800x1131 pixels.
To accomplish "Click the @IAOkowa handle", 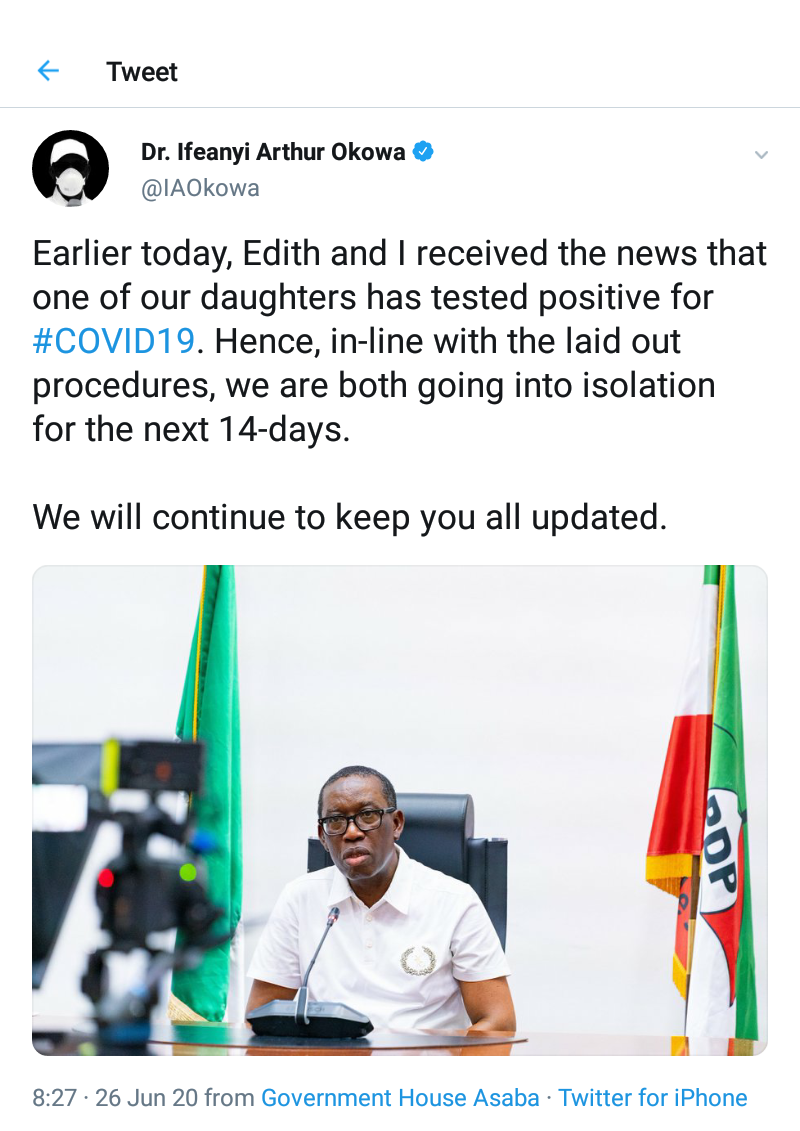I will click(200, 188).
